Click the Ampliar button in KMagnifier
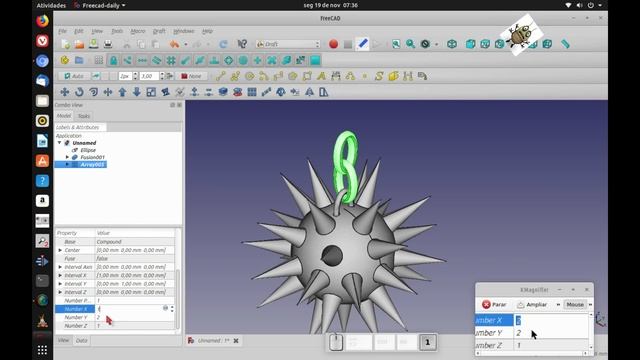 point(532,304)
